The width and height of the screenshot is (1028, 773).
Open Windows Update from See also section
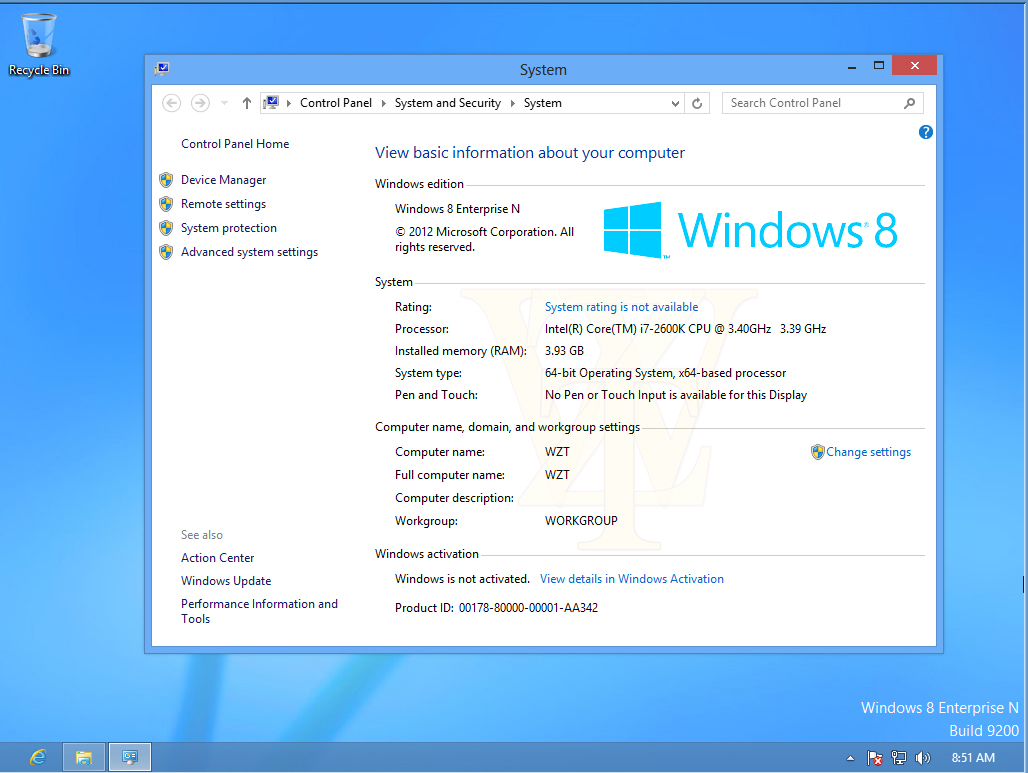[x=226, y=581]
